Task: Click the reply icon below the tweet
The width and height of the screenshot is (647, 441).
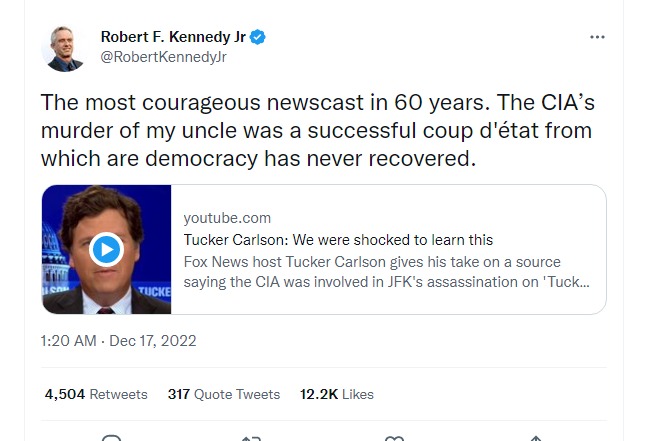Action: 112,437
